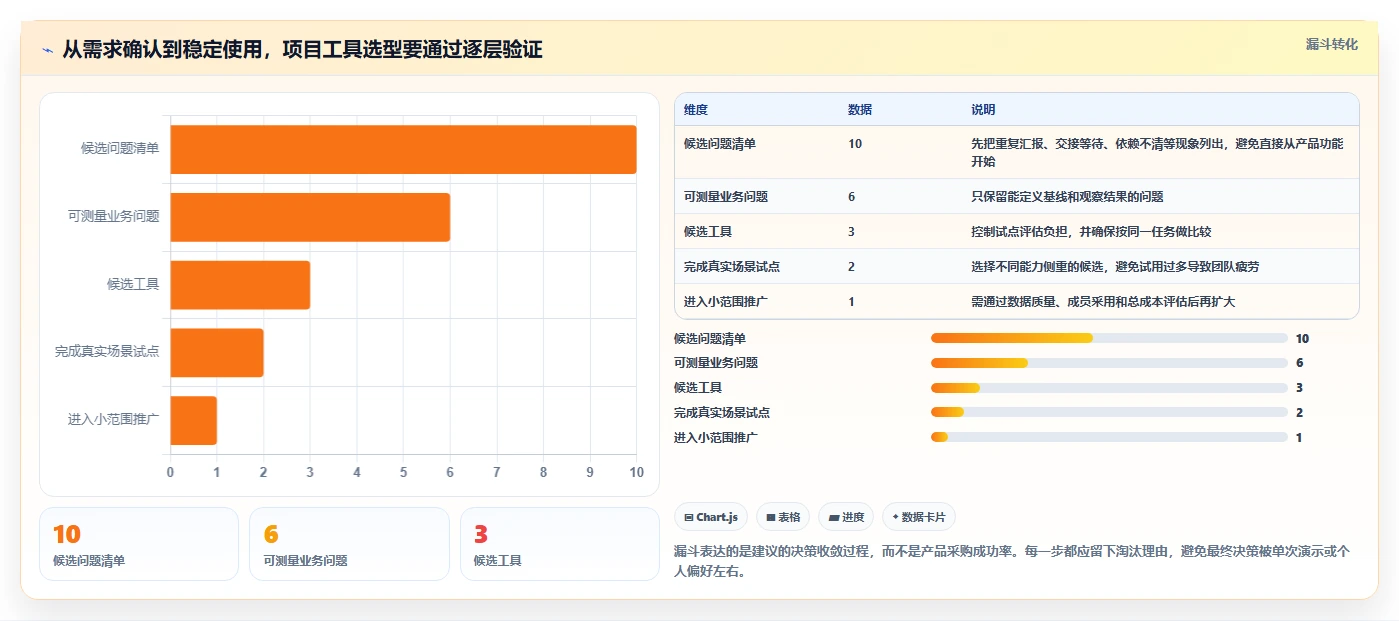
Task: Click table value 6 in the 数据 column
Action: [852, 197]
